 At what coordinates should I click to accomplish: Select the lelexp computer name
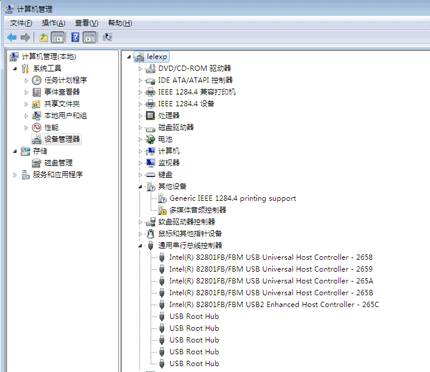[x=157, y=57]
